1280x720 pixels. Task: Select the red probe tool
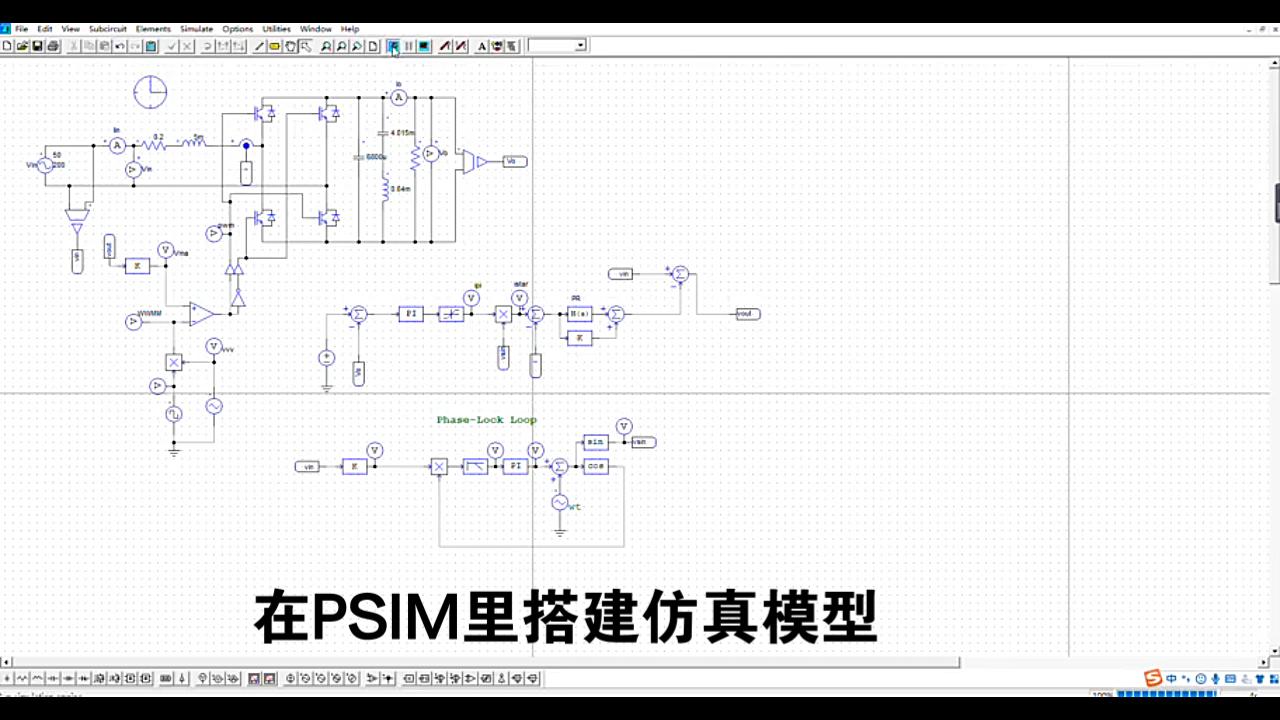[444, 46]
